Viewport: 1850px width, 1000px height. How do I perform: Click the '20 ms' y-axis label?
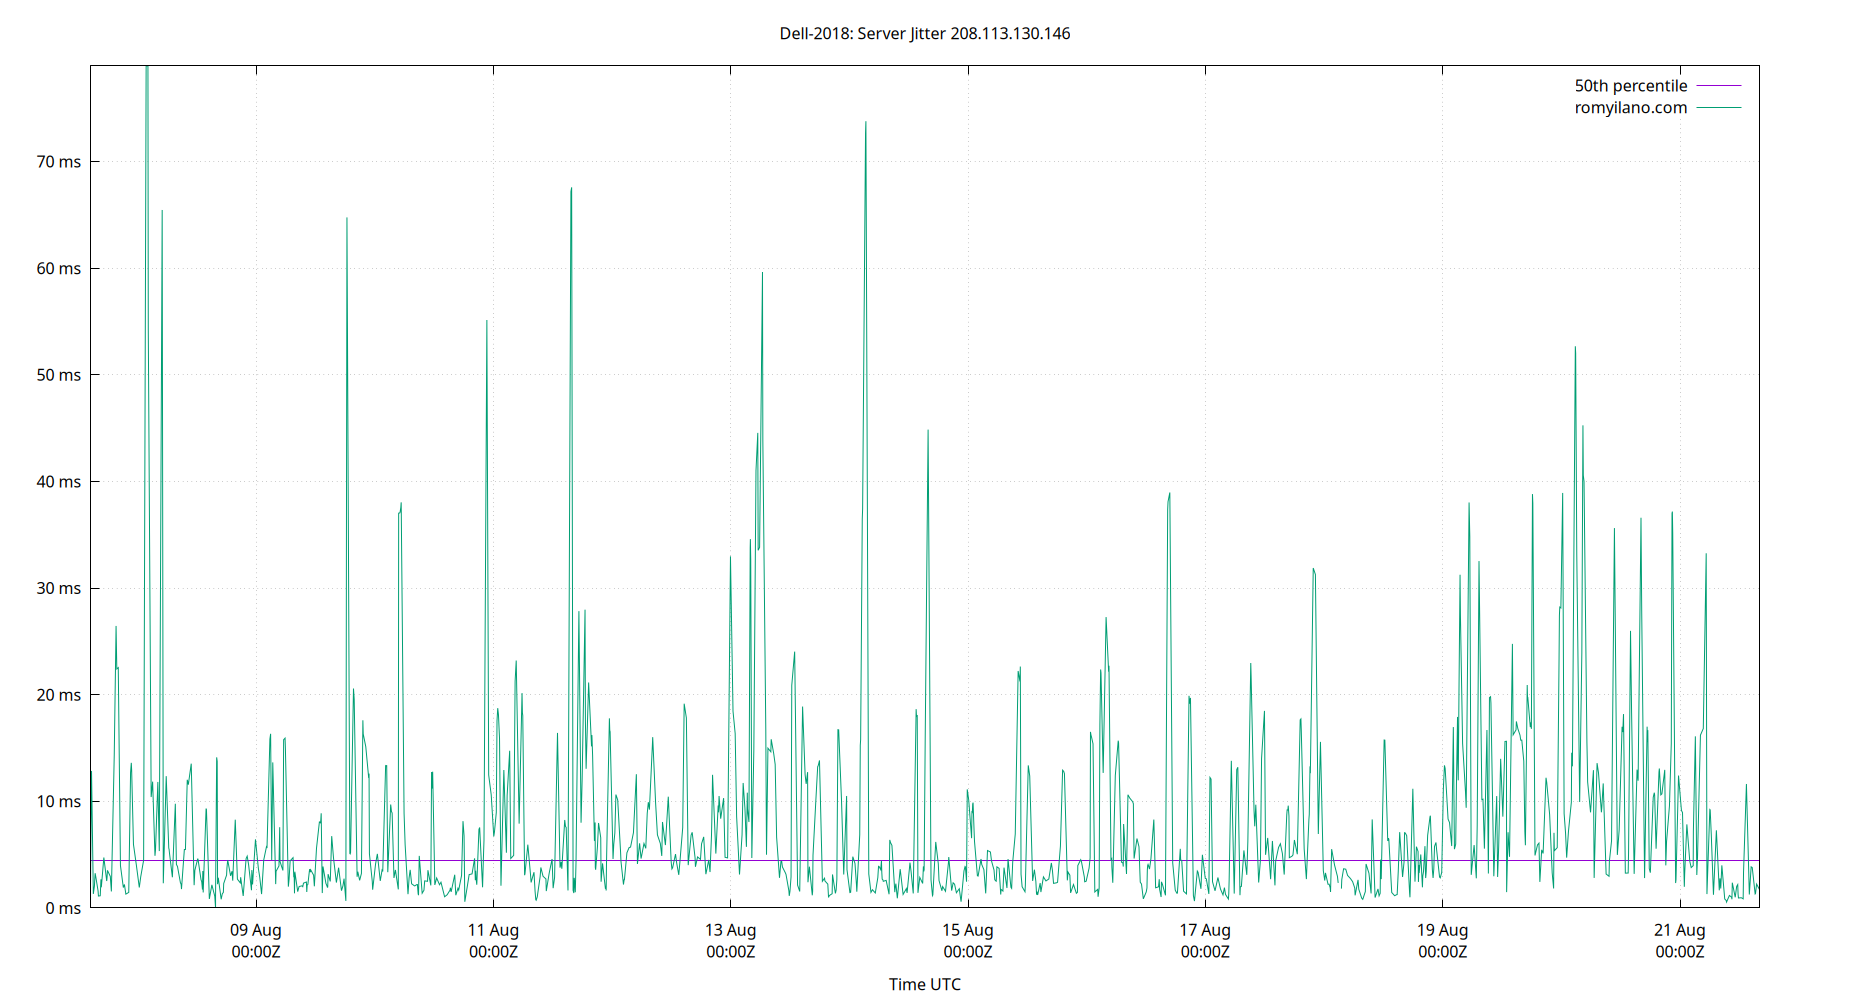(x=59, y=695)
